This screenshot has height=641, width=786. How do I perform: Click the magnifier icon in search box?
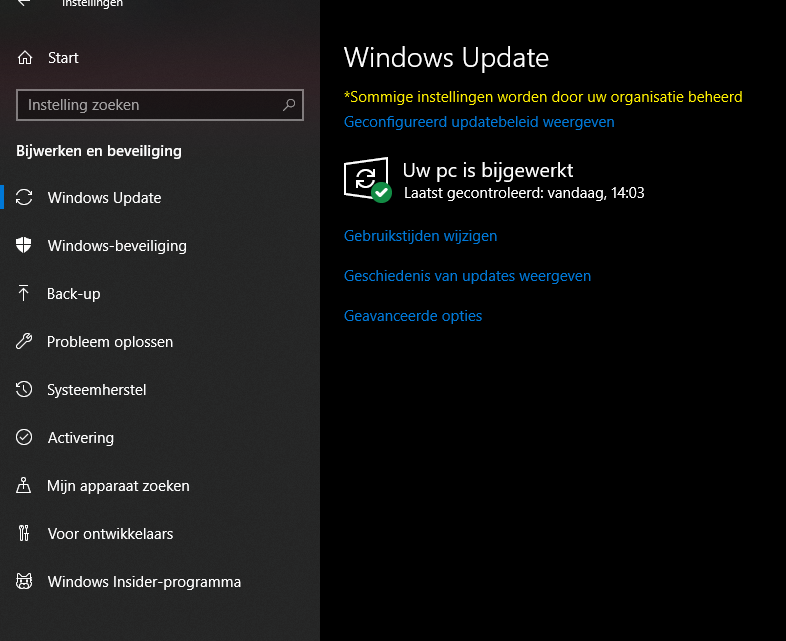tap(289, 105)
